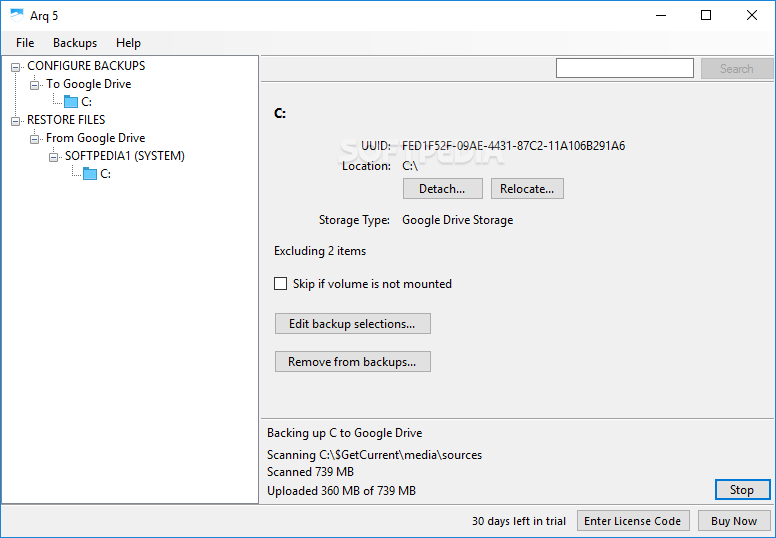Image resolution: width=776 pixels, height=538 pixels.
Task: Click the Detach... button
Action: [442, 189]
